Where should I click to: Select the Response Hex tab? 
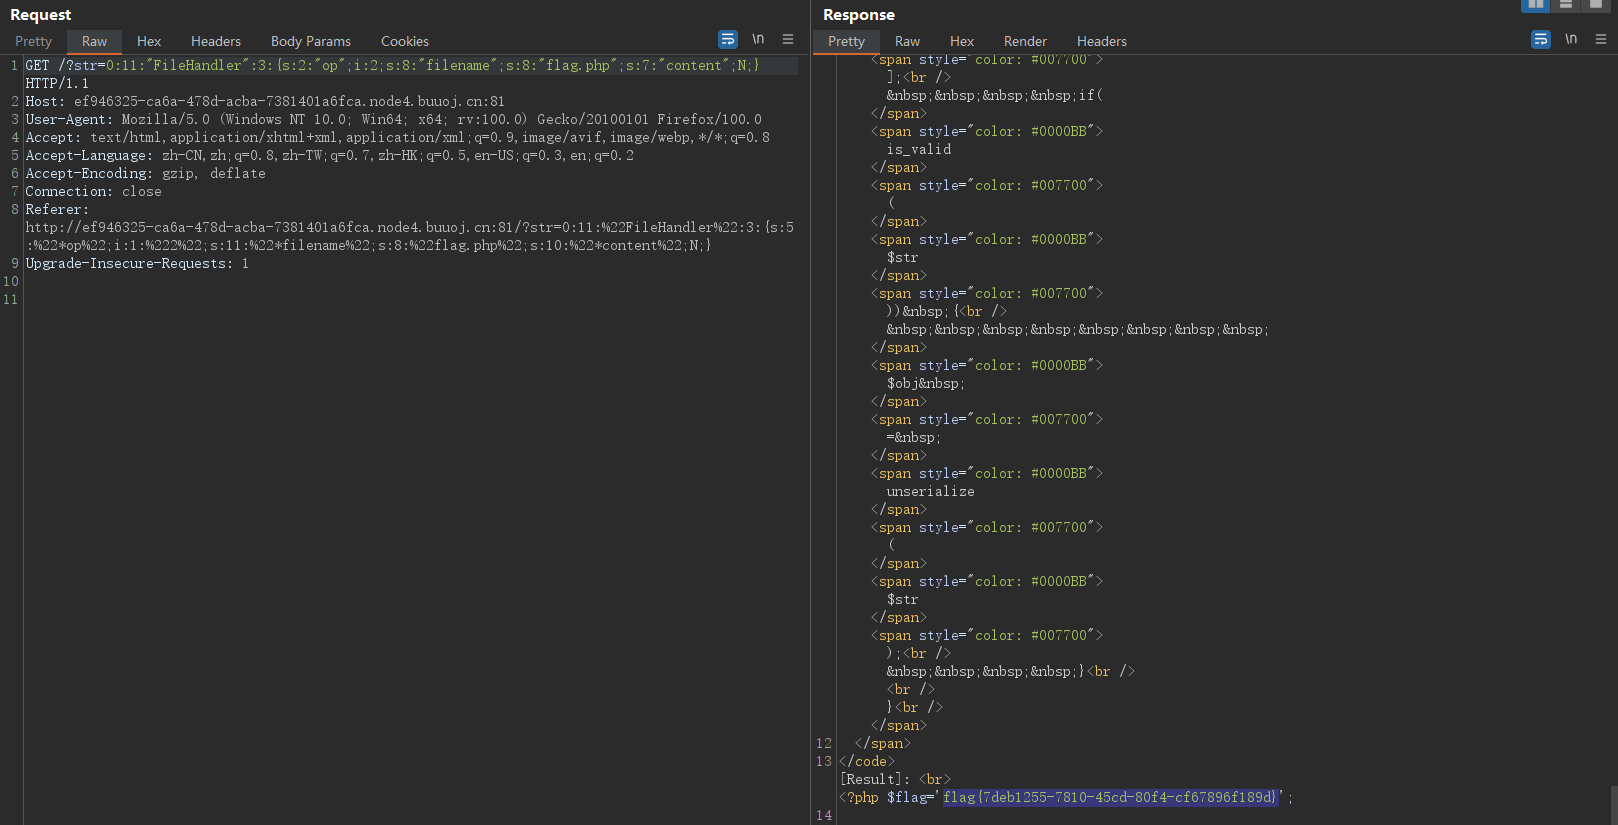(962, 41)
